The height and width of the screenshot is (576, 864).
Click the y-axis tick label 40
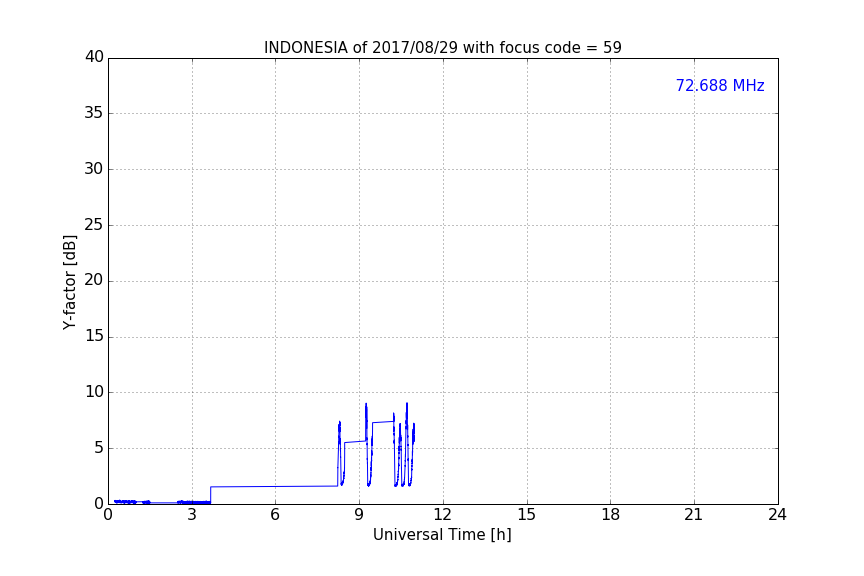click(94, 57)
